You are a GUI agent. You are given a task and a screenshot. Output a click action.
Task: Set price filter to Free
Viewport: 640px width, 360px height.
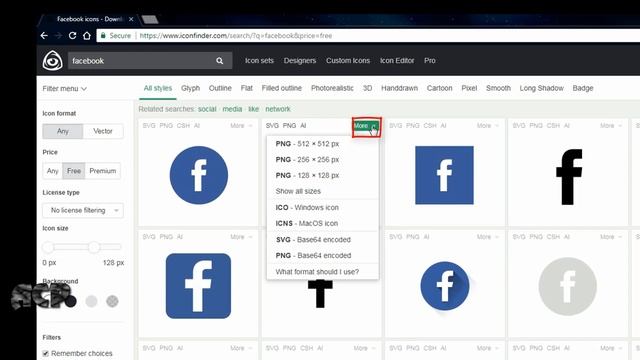click(x=74, y=171)
